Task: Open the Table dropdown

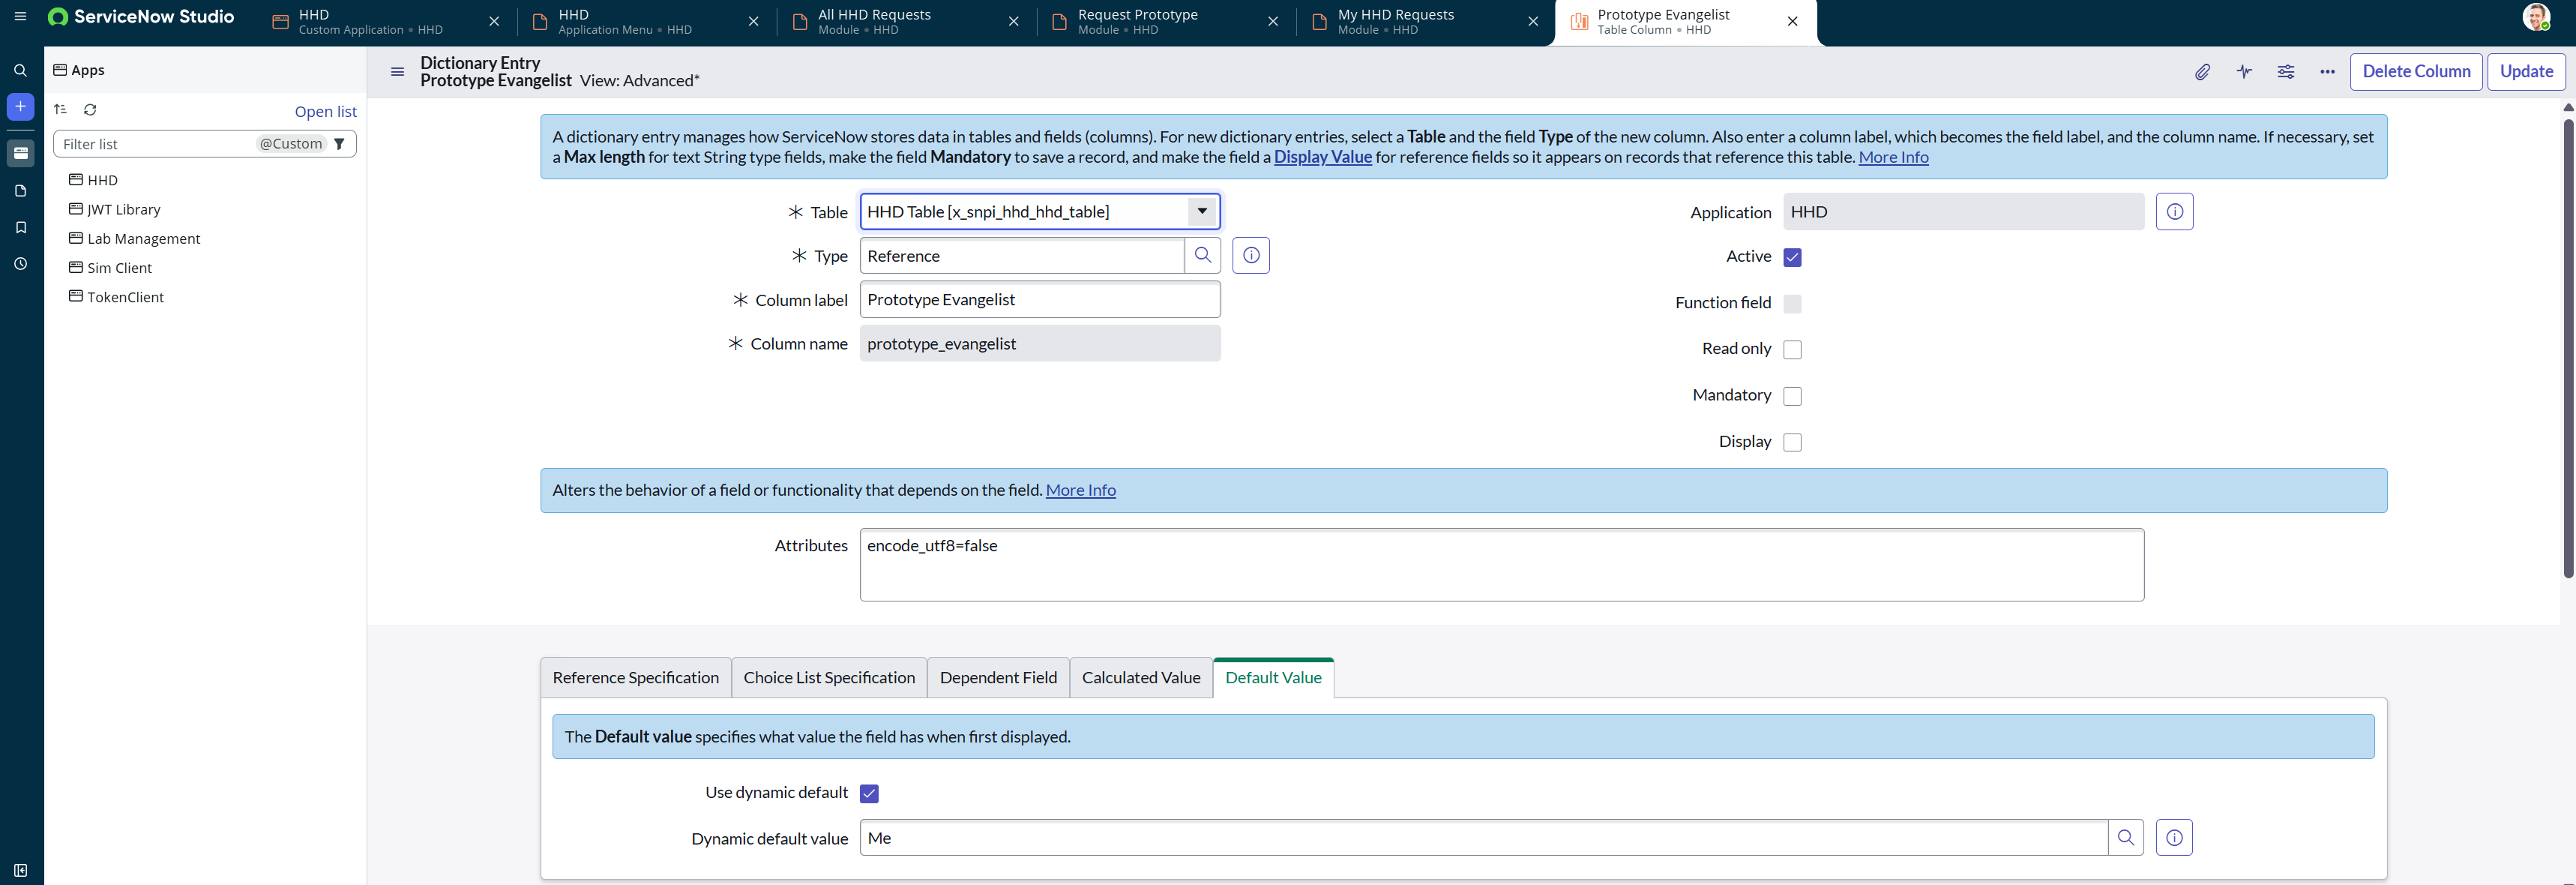Action: (x=1040, y=212)
